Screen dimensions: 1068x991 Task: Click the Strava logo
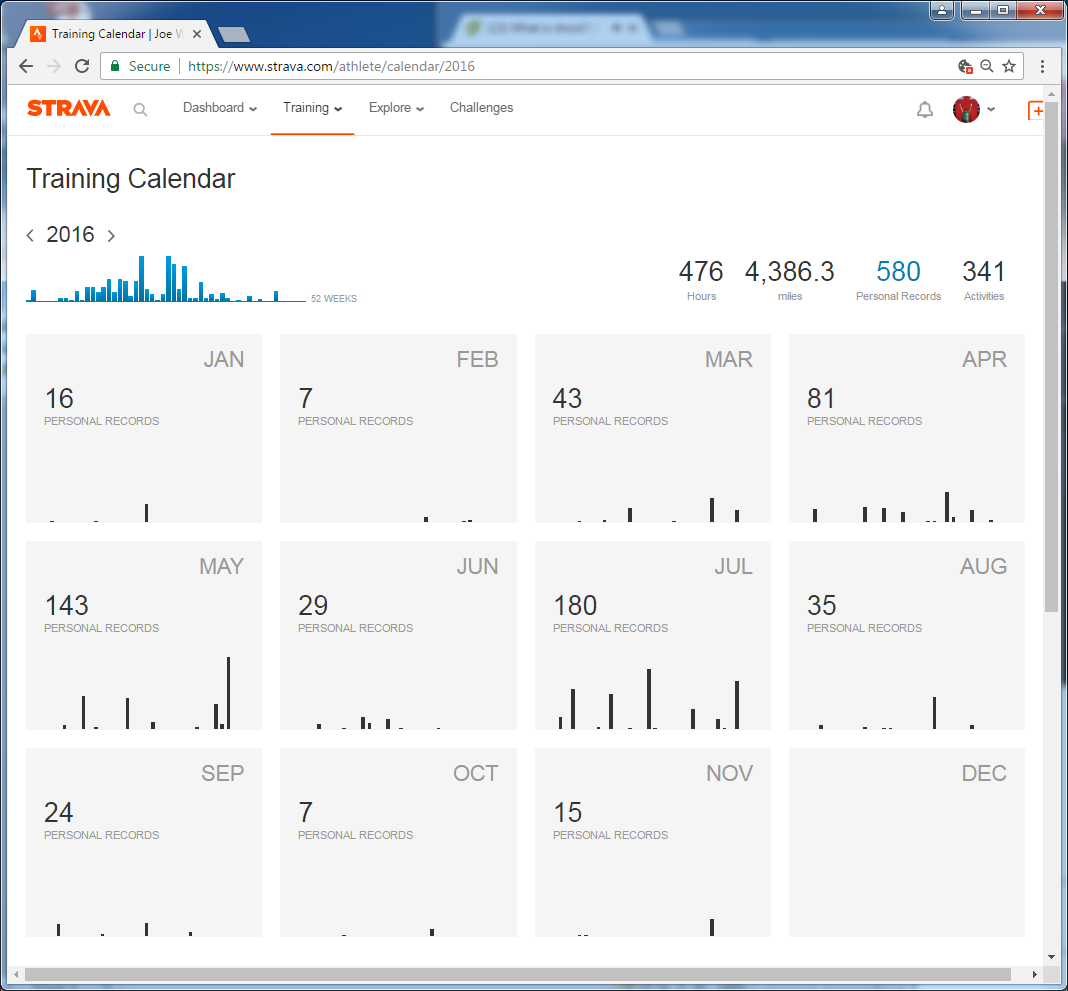pyautogui.click(x=68, y=108)
